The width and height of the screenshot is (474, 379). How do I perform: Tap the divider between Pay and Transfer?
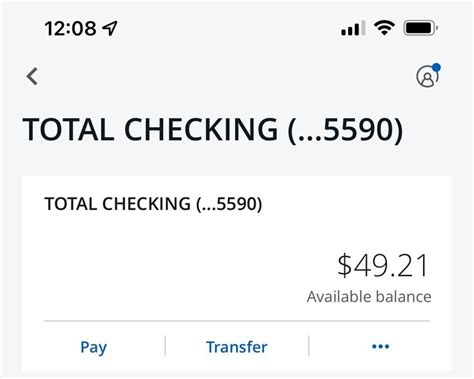coord(165,346)
